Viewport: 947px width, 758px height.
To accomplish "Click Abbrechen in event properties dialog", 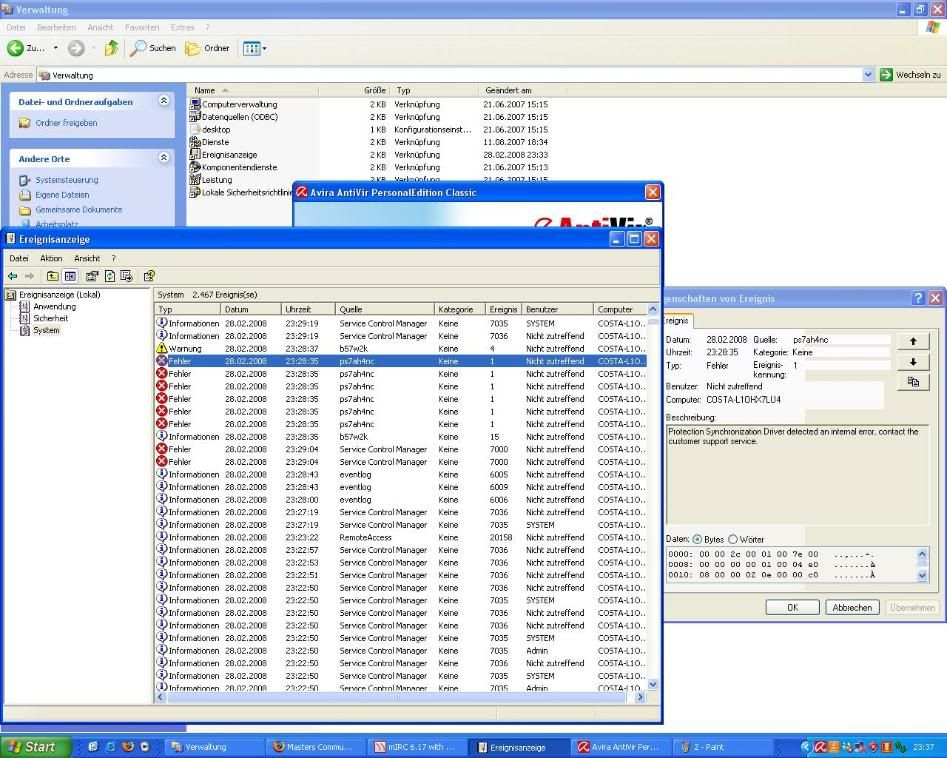I will (852, 607).
